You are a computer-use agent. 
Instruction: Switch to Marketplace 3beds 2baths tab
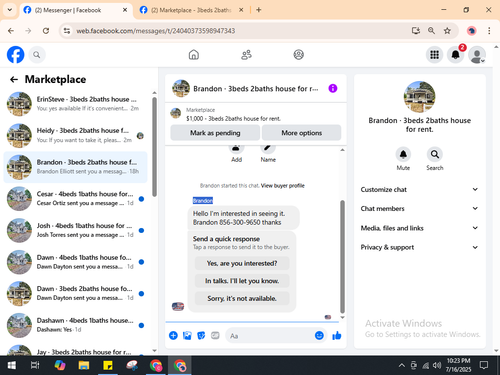(191, 10)
